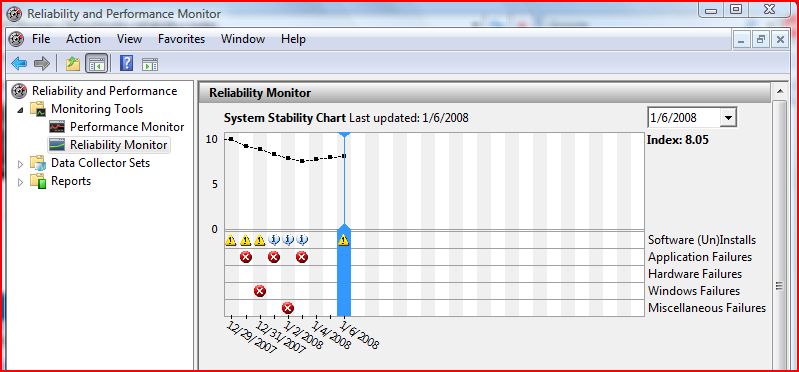This screenshot has width=799, height=372.
Task: Click the 1/2/2008 Software (Un)Installs info icon
Action: pyautogui.click(x=288, y=240)
